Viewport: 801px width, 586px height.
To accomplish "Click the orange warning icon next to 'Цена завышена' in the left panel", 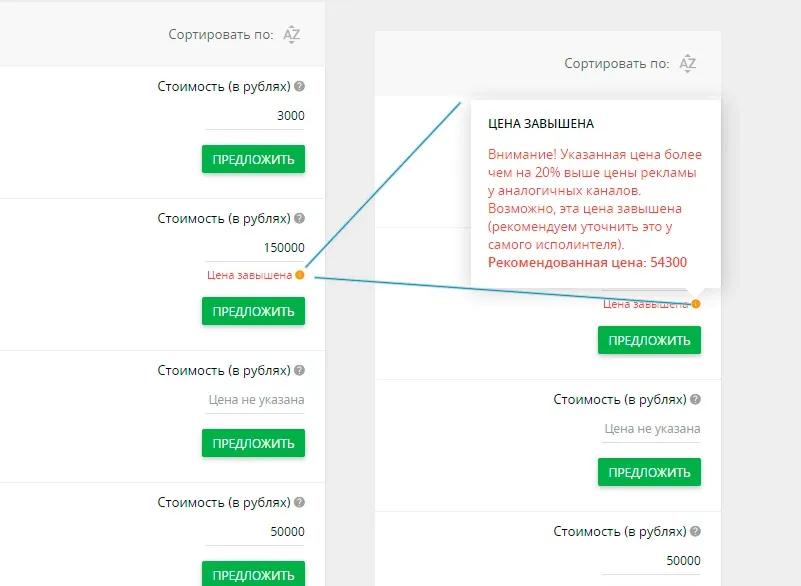I will [x=300, y=275].
